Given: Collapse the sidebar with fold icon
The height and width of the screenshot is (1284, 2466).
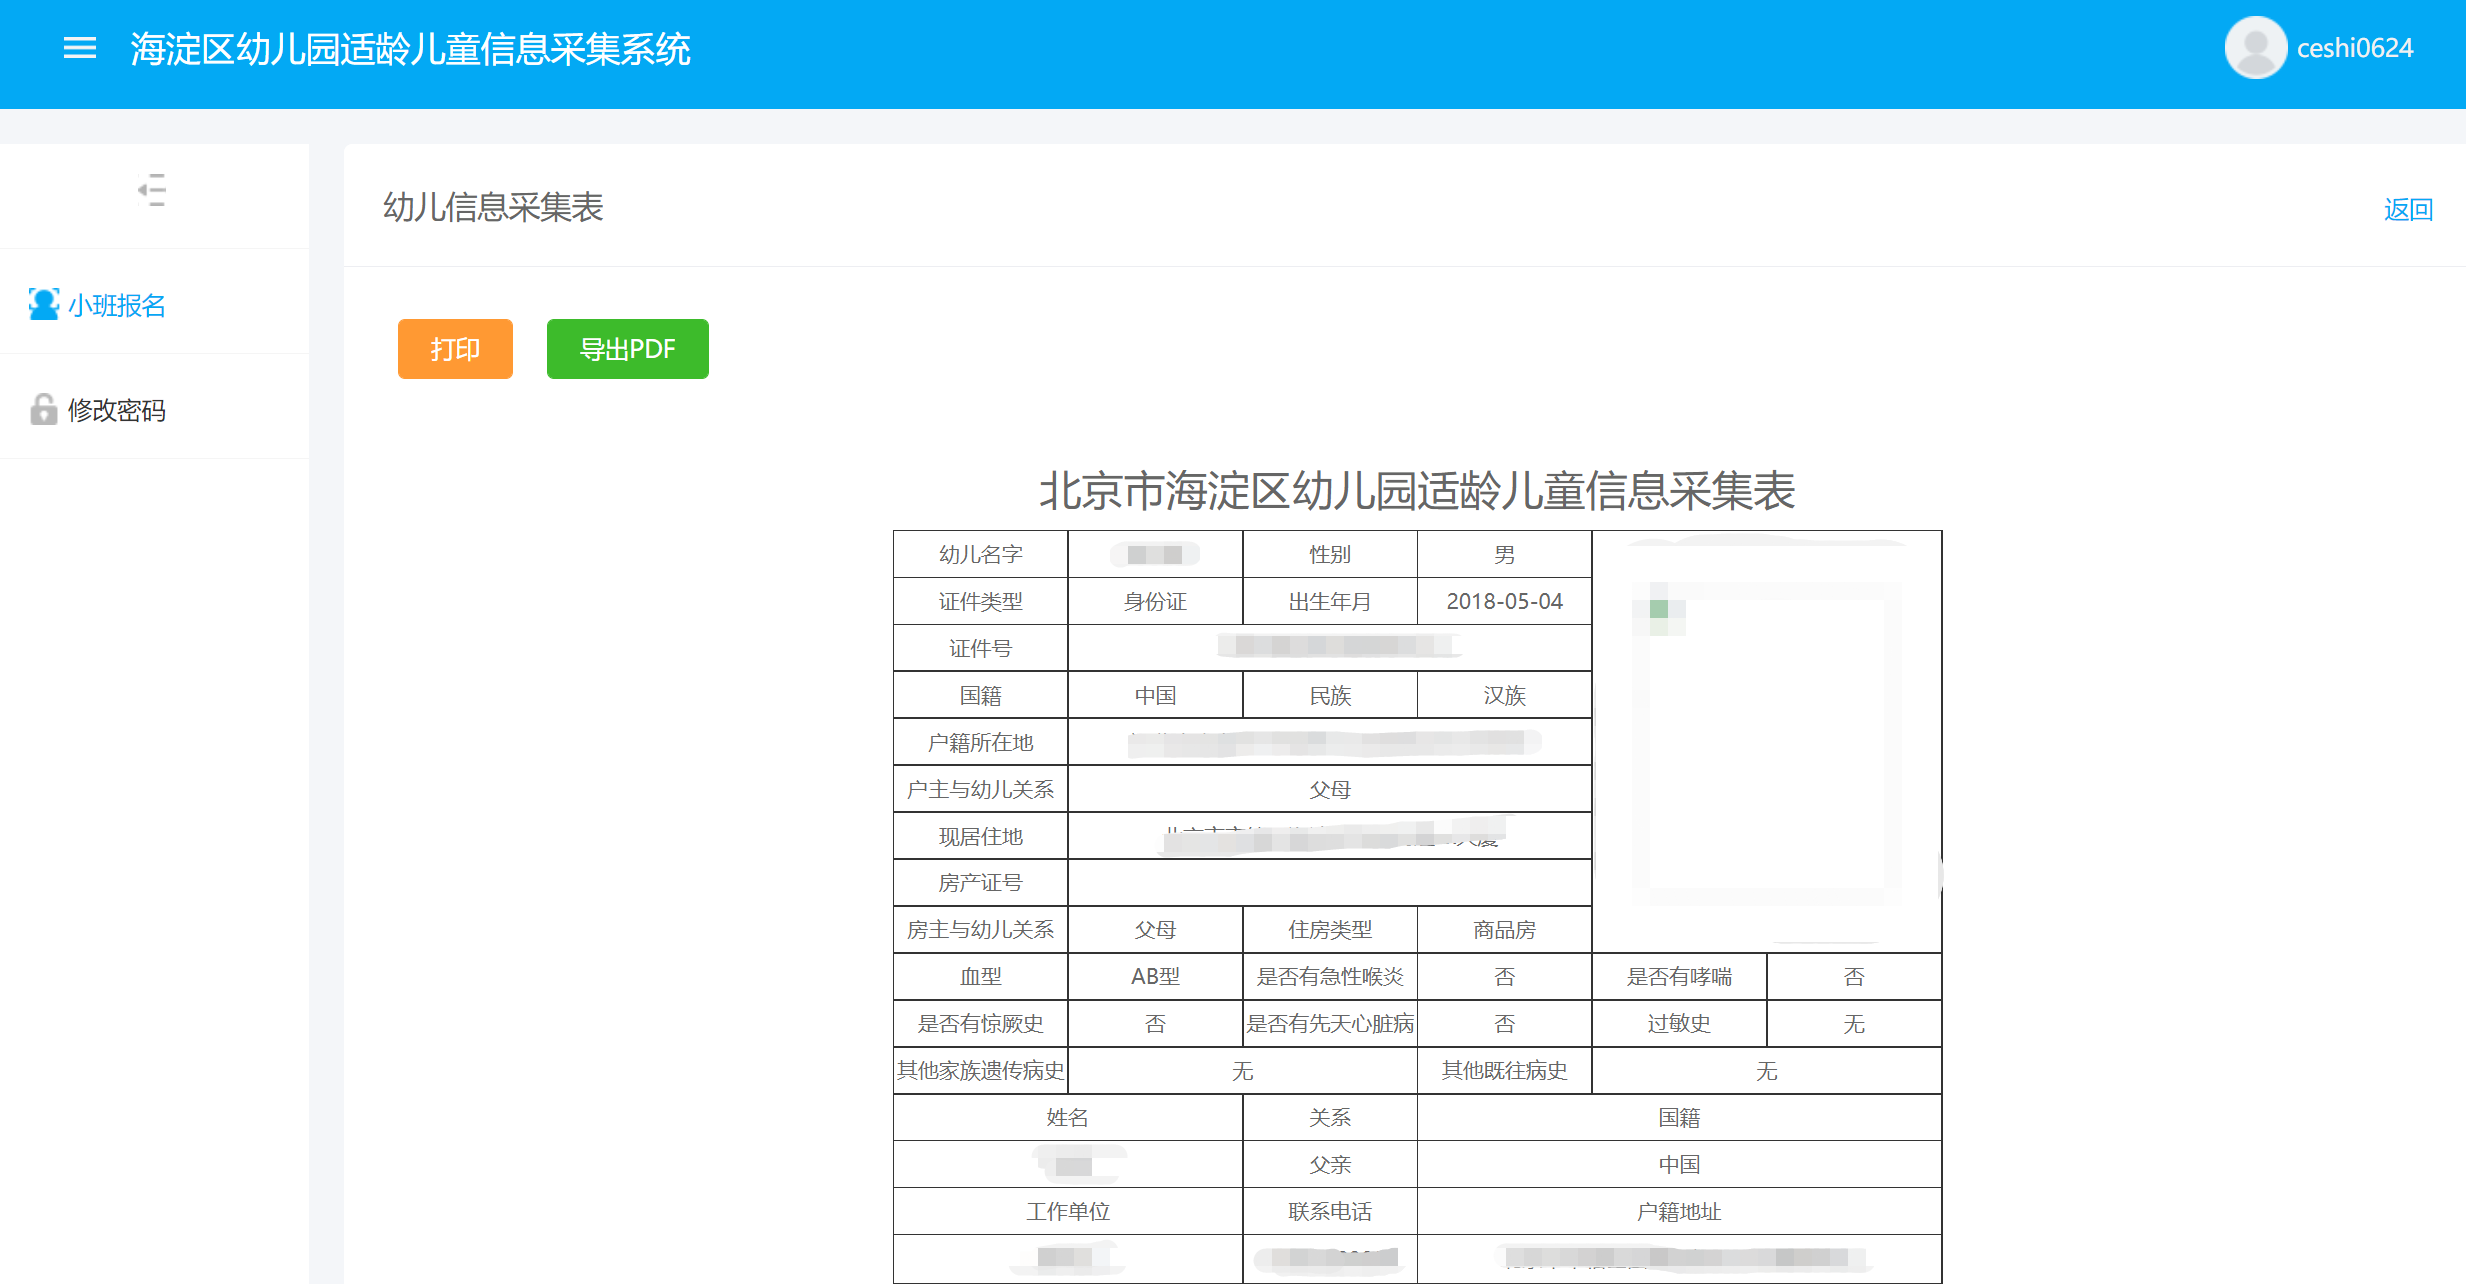Looking at the screenshot, I should (152, 190).
